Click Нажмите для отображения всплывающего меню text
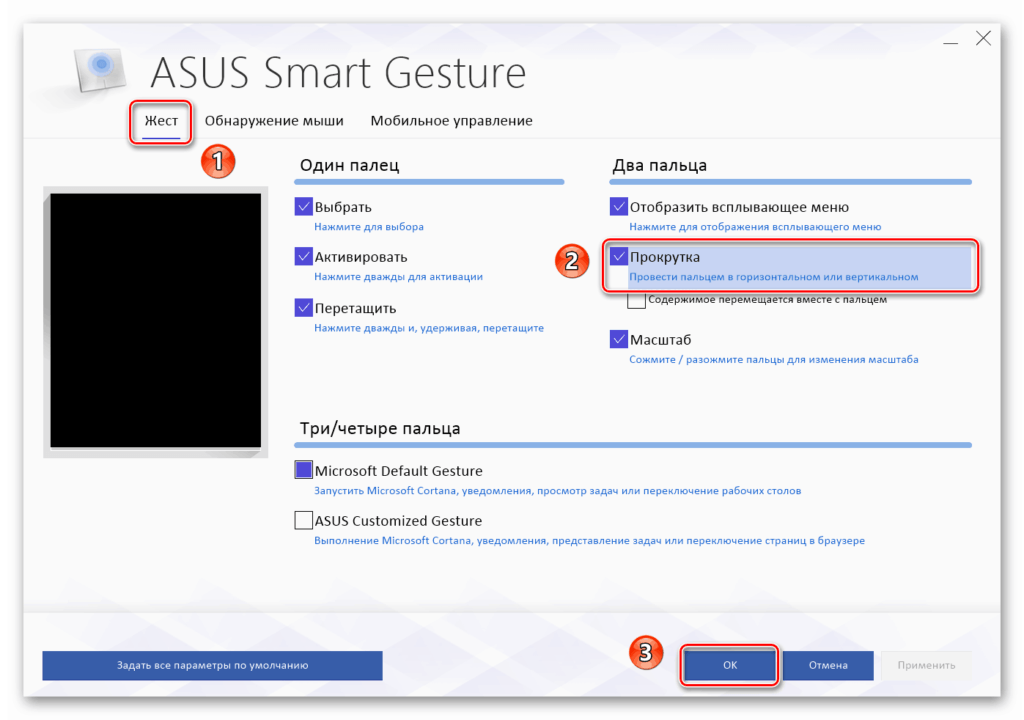 [x=755, y=227]
